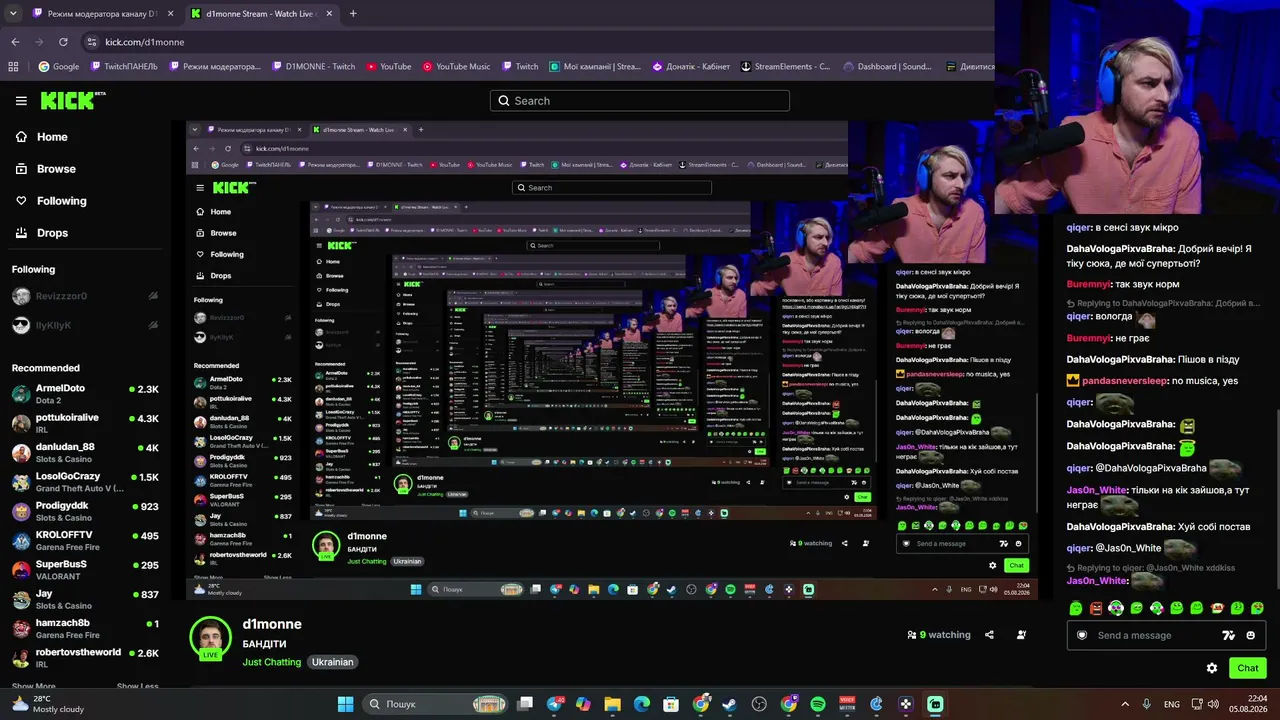The image size is (1280, 720).
Task: Open ilyKllyK followed channel
Action: coord(85,325)
